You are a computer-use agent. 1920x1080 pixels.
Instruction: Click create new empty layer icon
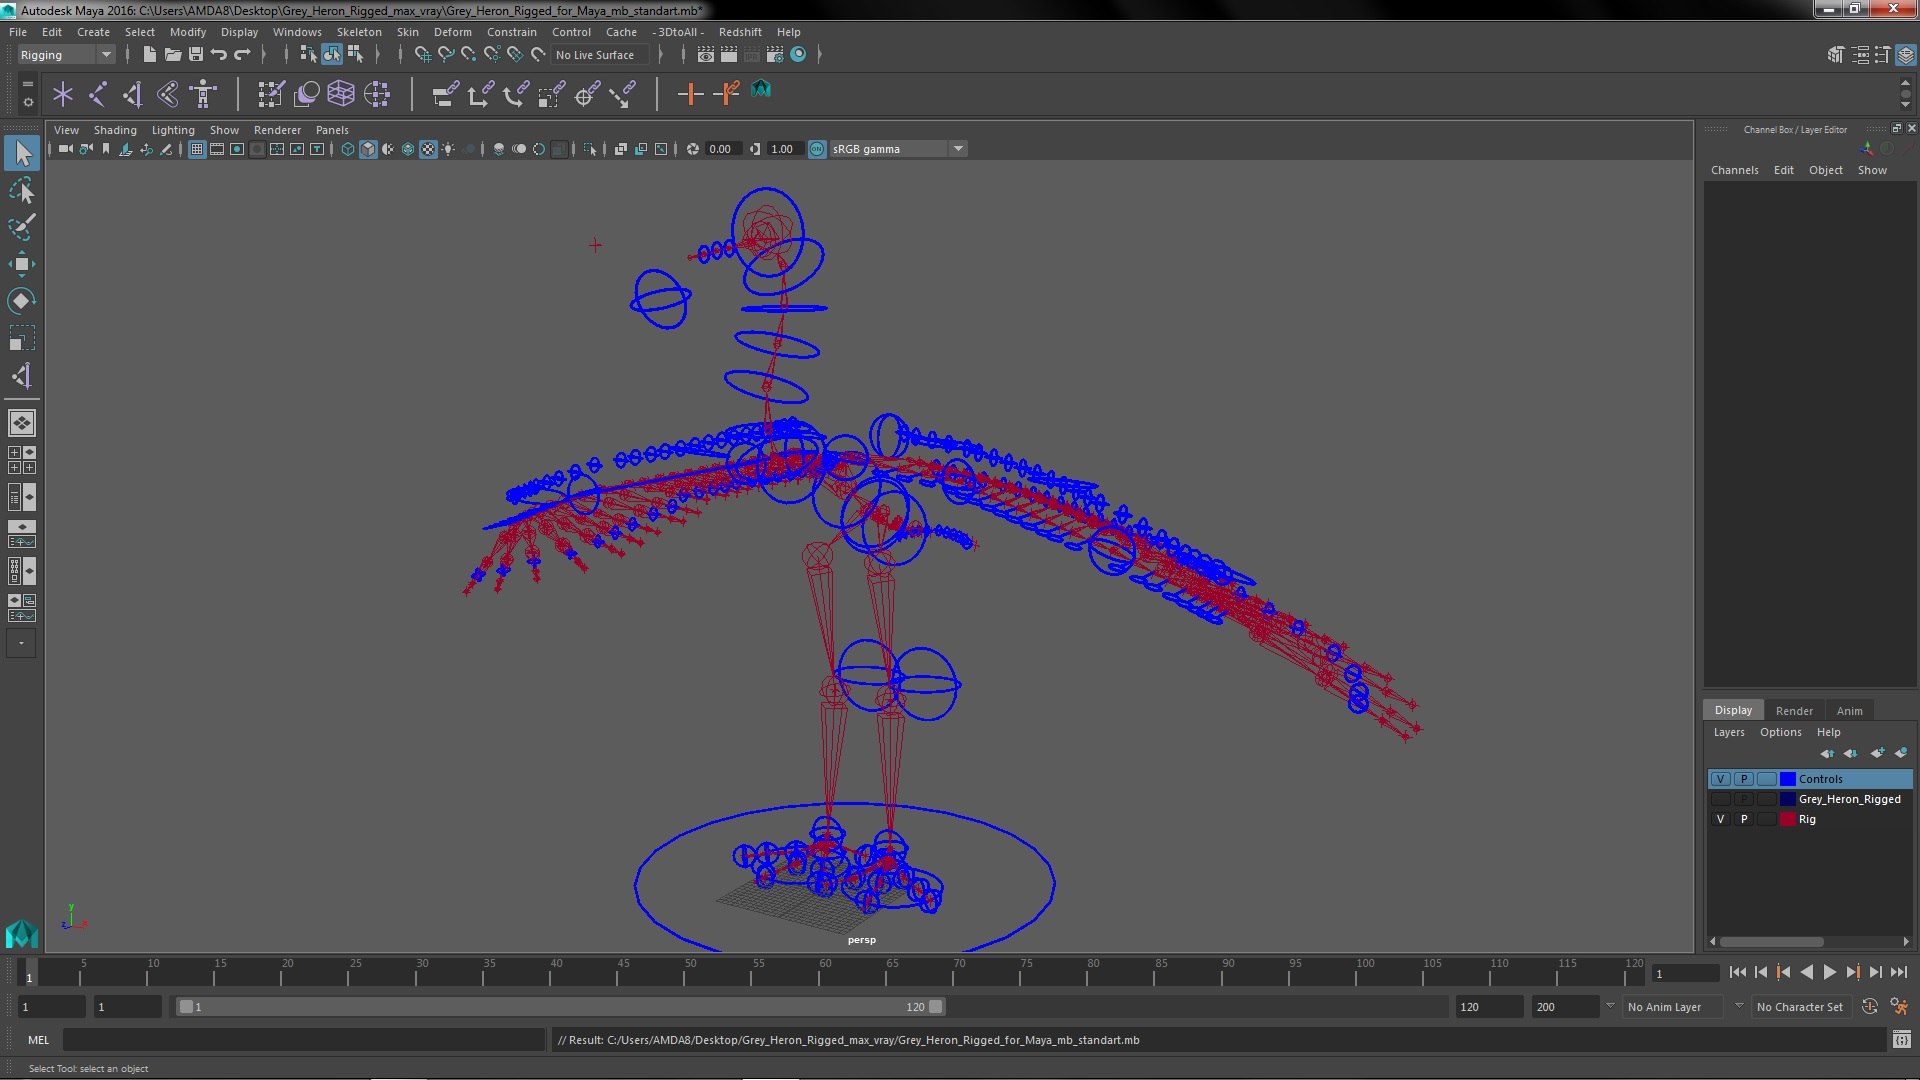[x=1878, y=753]
